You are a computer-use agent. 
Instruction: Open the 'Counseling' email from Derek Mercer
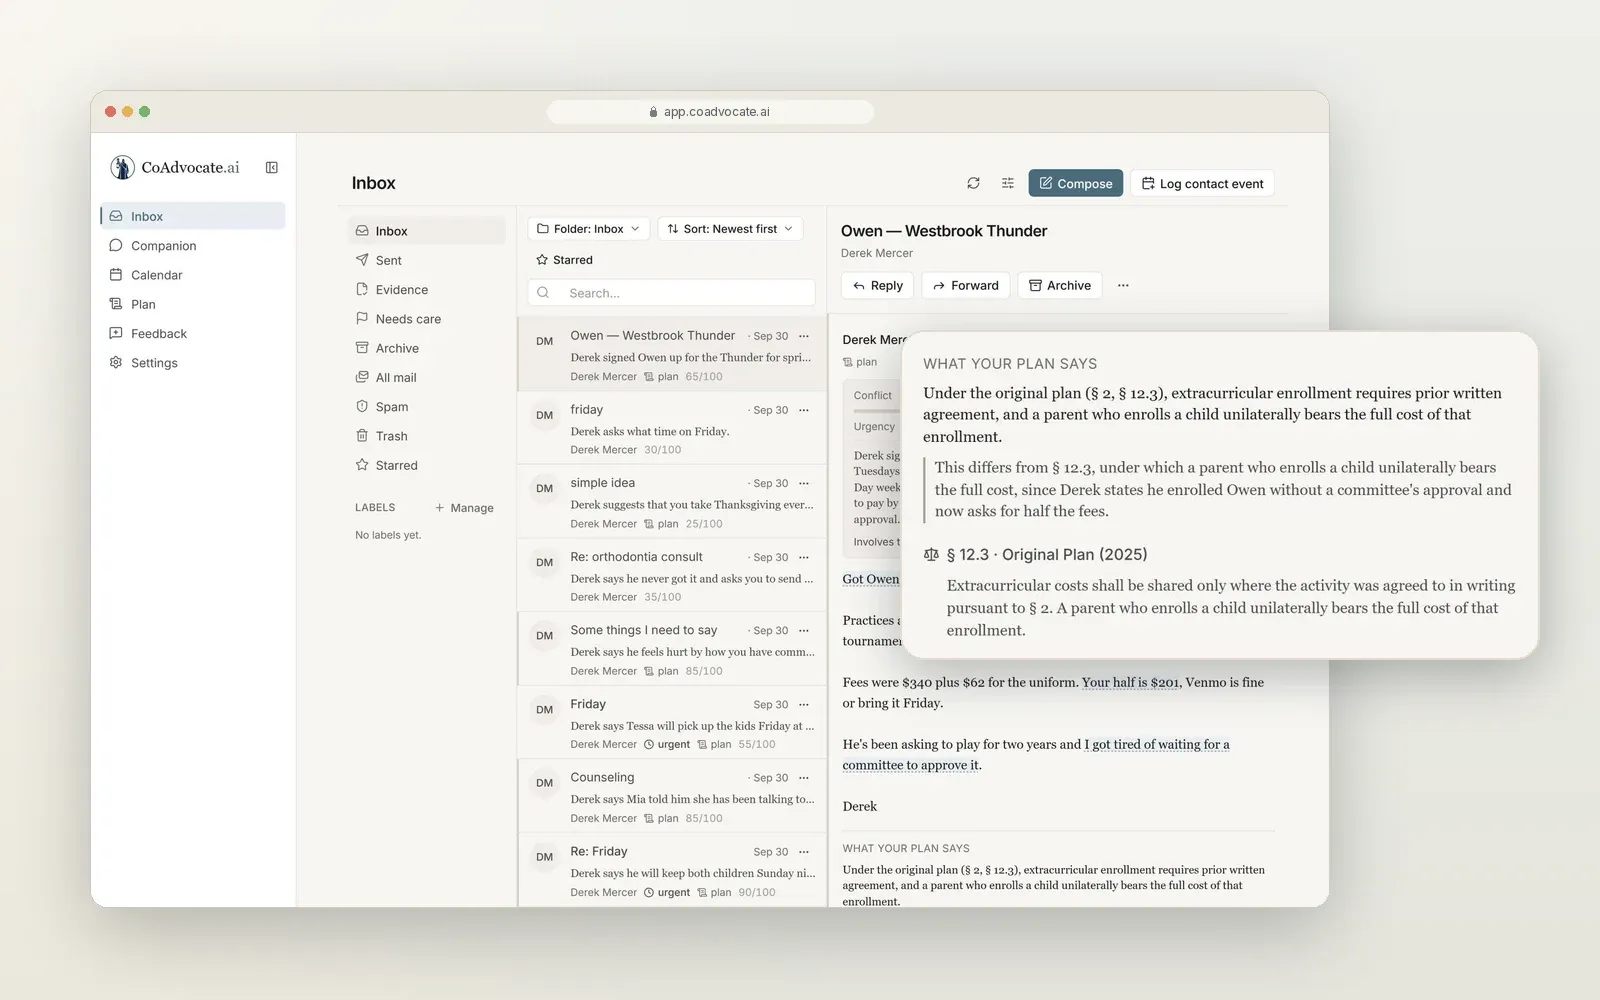[672, 796]
